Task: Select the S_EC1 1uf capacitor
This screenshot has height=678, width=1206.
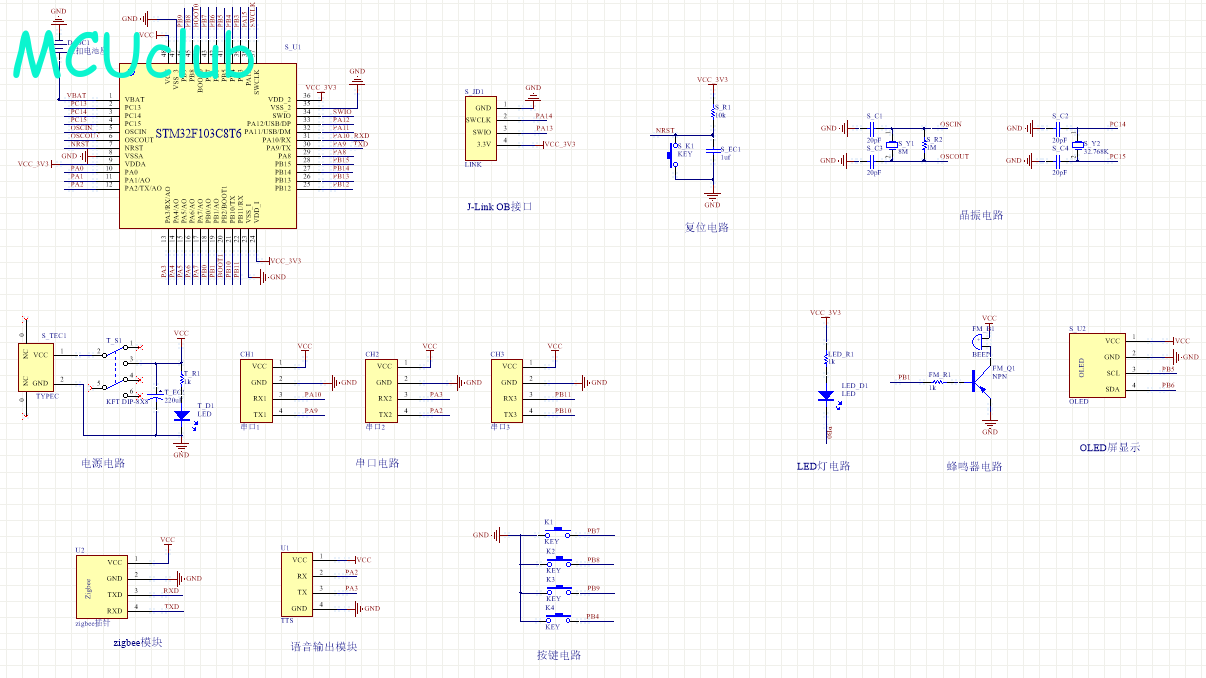Action: click(712, 153)
